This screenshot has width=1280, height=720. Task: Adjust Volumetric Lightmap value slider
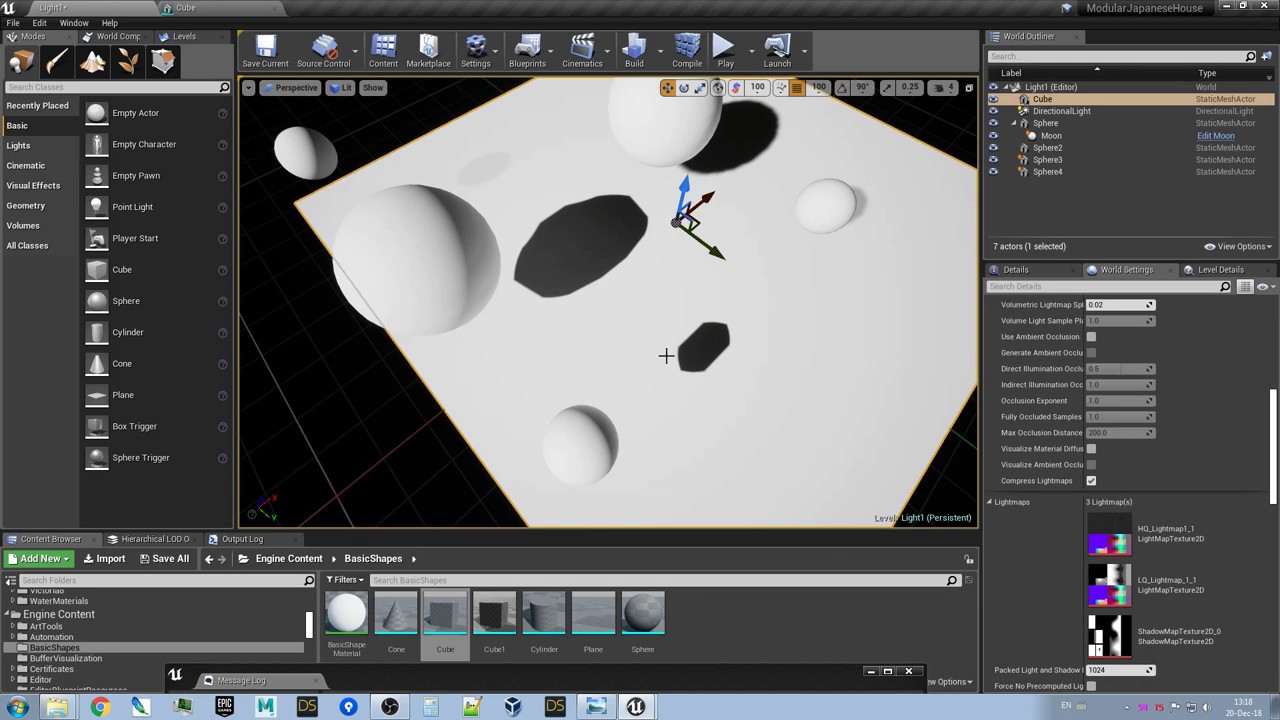(1120, 305)
